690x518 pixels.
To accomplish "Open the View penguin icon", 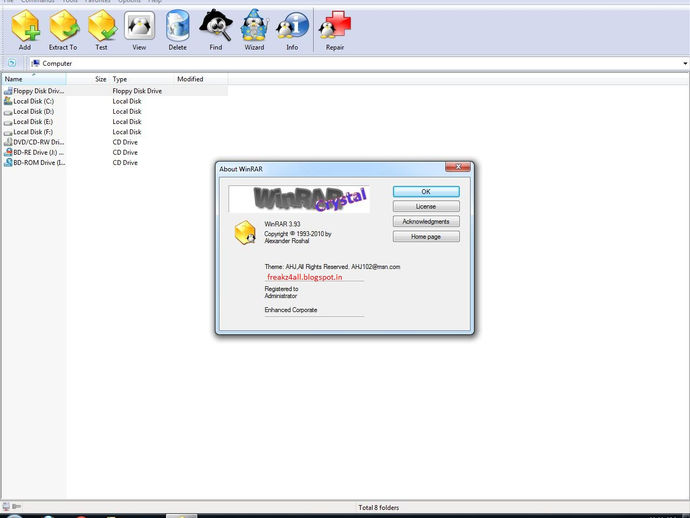I will click(139, 30).
